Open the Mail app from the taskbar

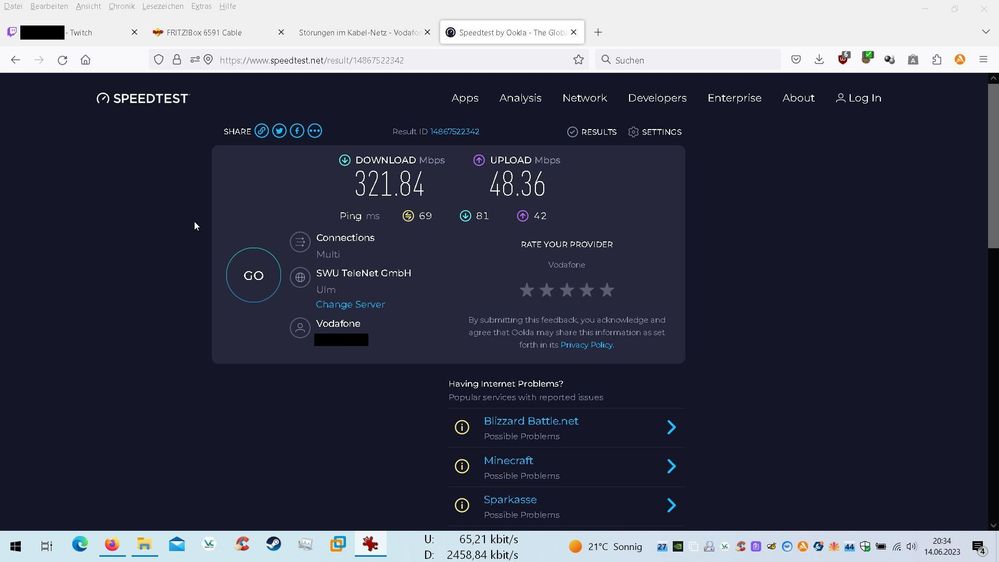(176, 545)
